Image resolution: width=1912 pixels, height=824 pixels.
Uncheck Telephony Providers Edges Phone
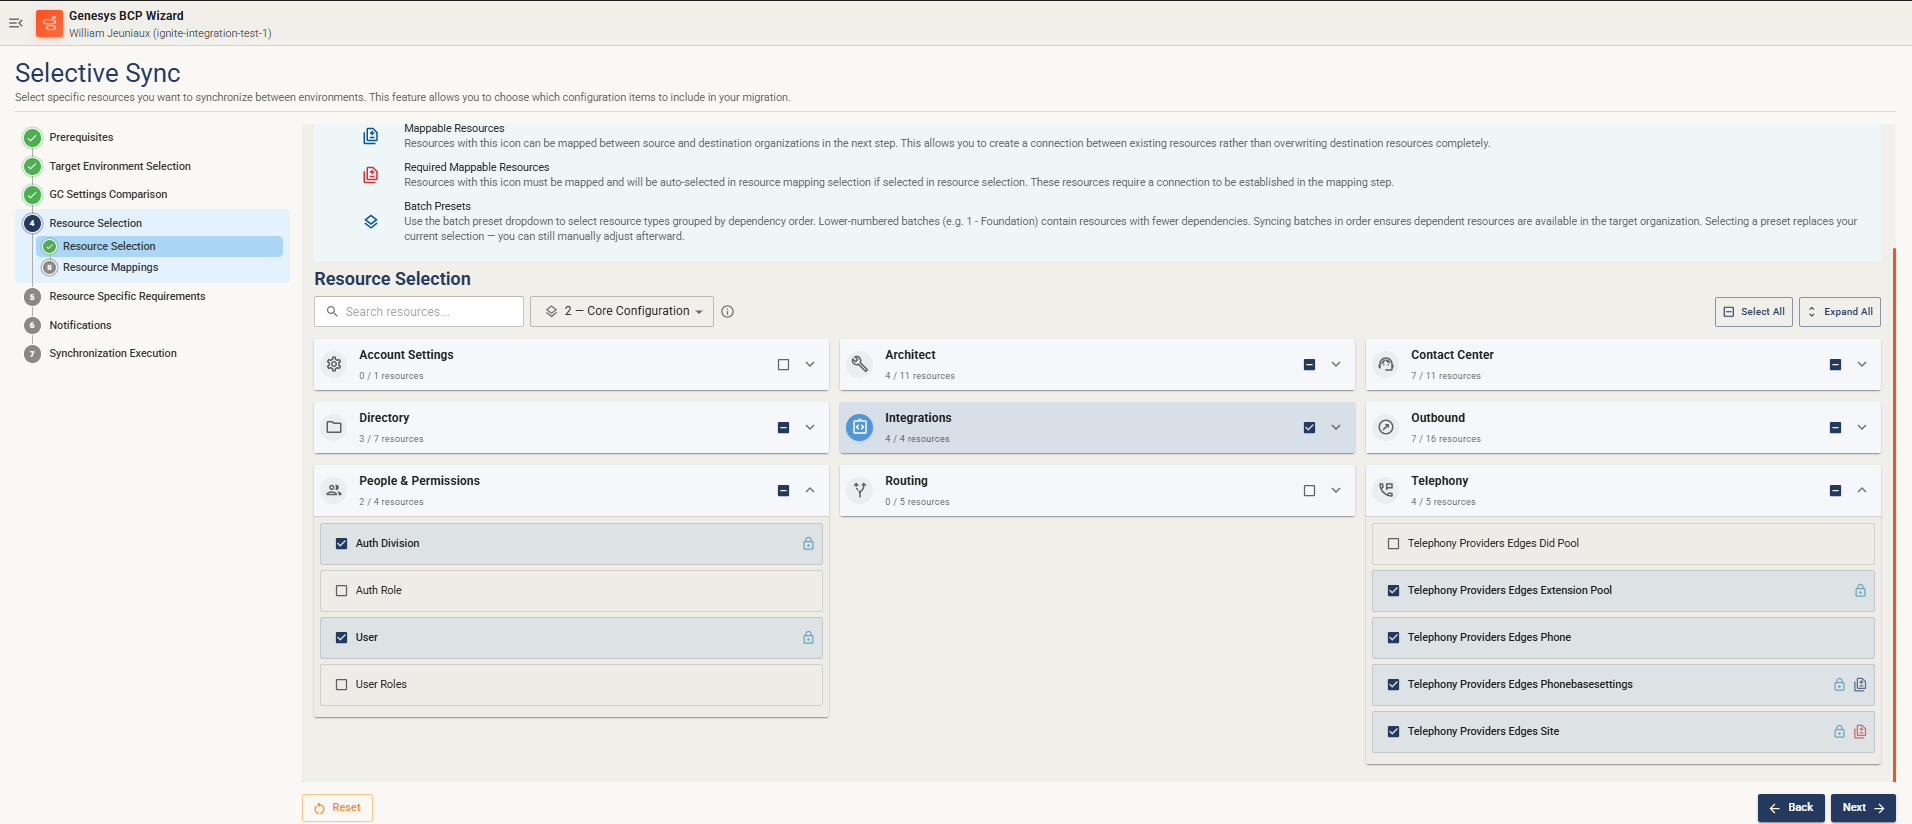pos(1394,638)
